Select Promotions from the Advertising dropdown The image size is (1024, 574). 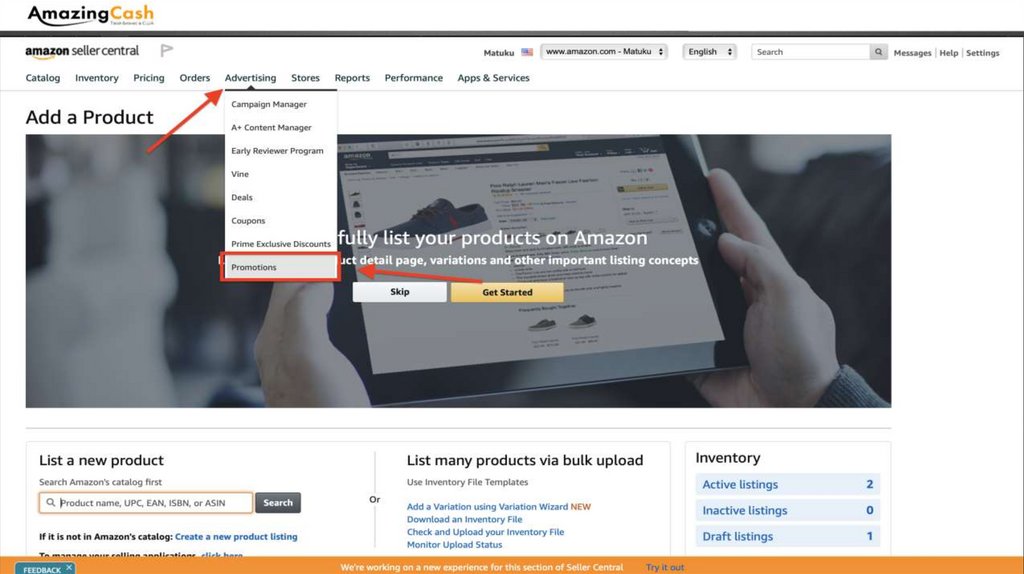tap(281, 267)
